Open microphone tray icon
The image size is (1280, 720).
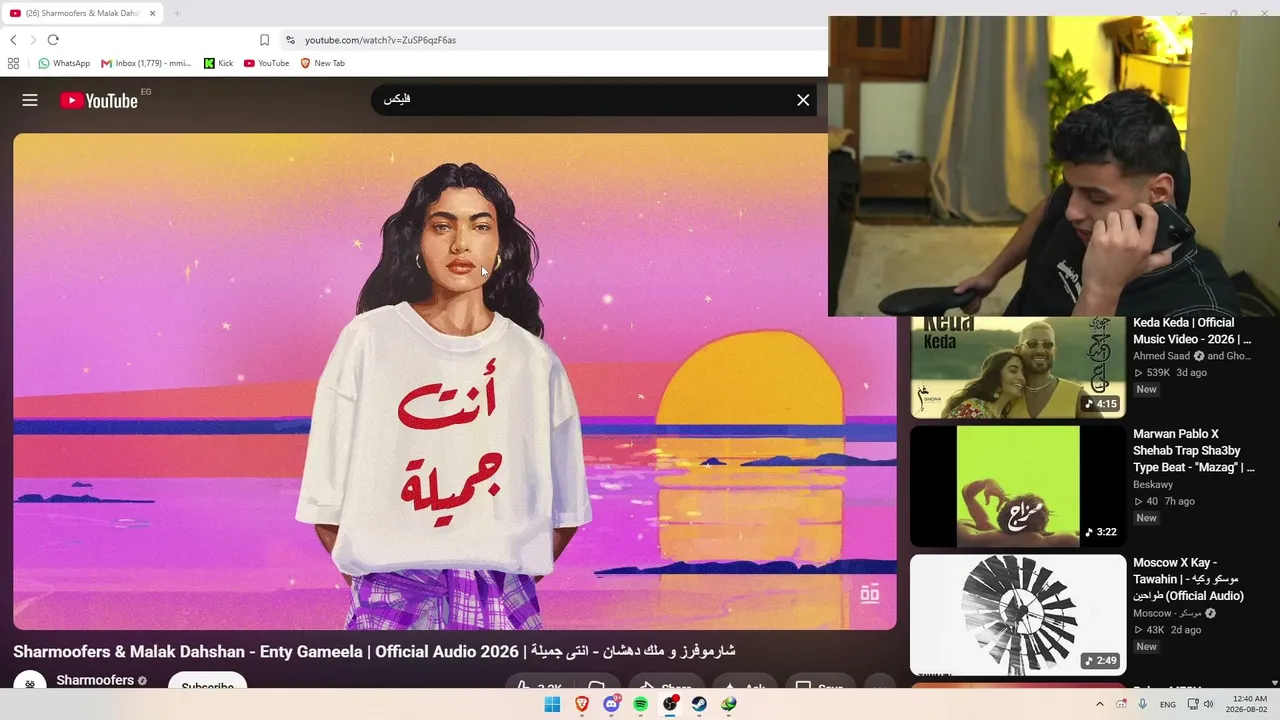tap(1143, 704)
